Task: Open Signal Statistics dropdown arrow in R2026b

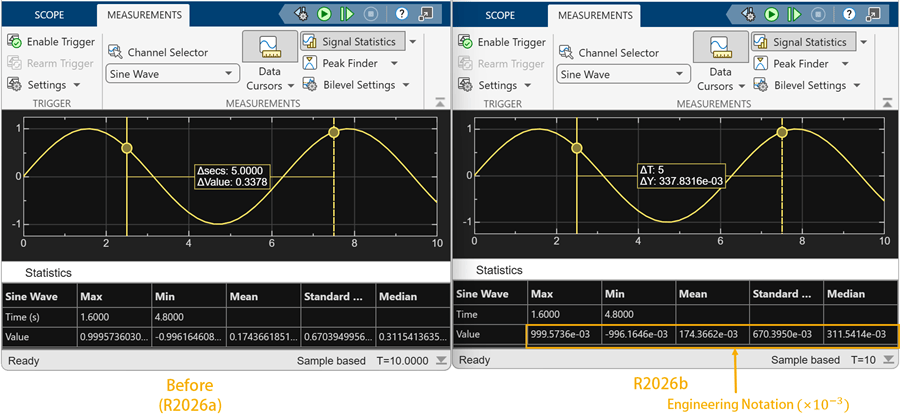Action: [x=863, y=42]
